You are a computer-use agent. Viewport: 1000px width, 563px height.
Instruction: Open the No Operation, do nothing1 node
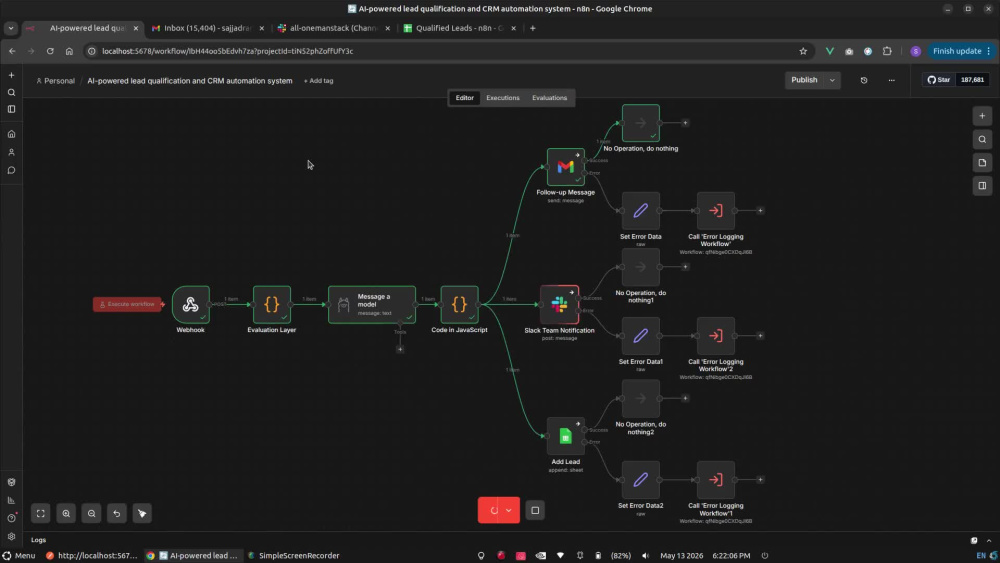(x=640, y=267)
